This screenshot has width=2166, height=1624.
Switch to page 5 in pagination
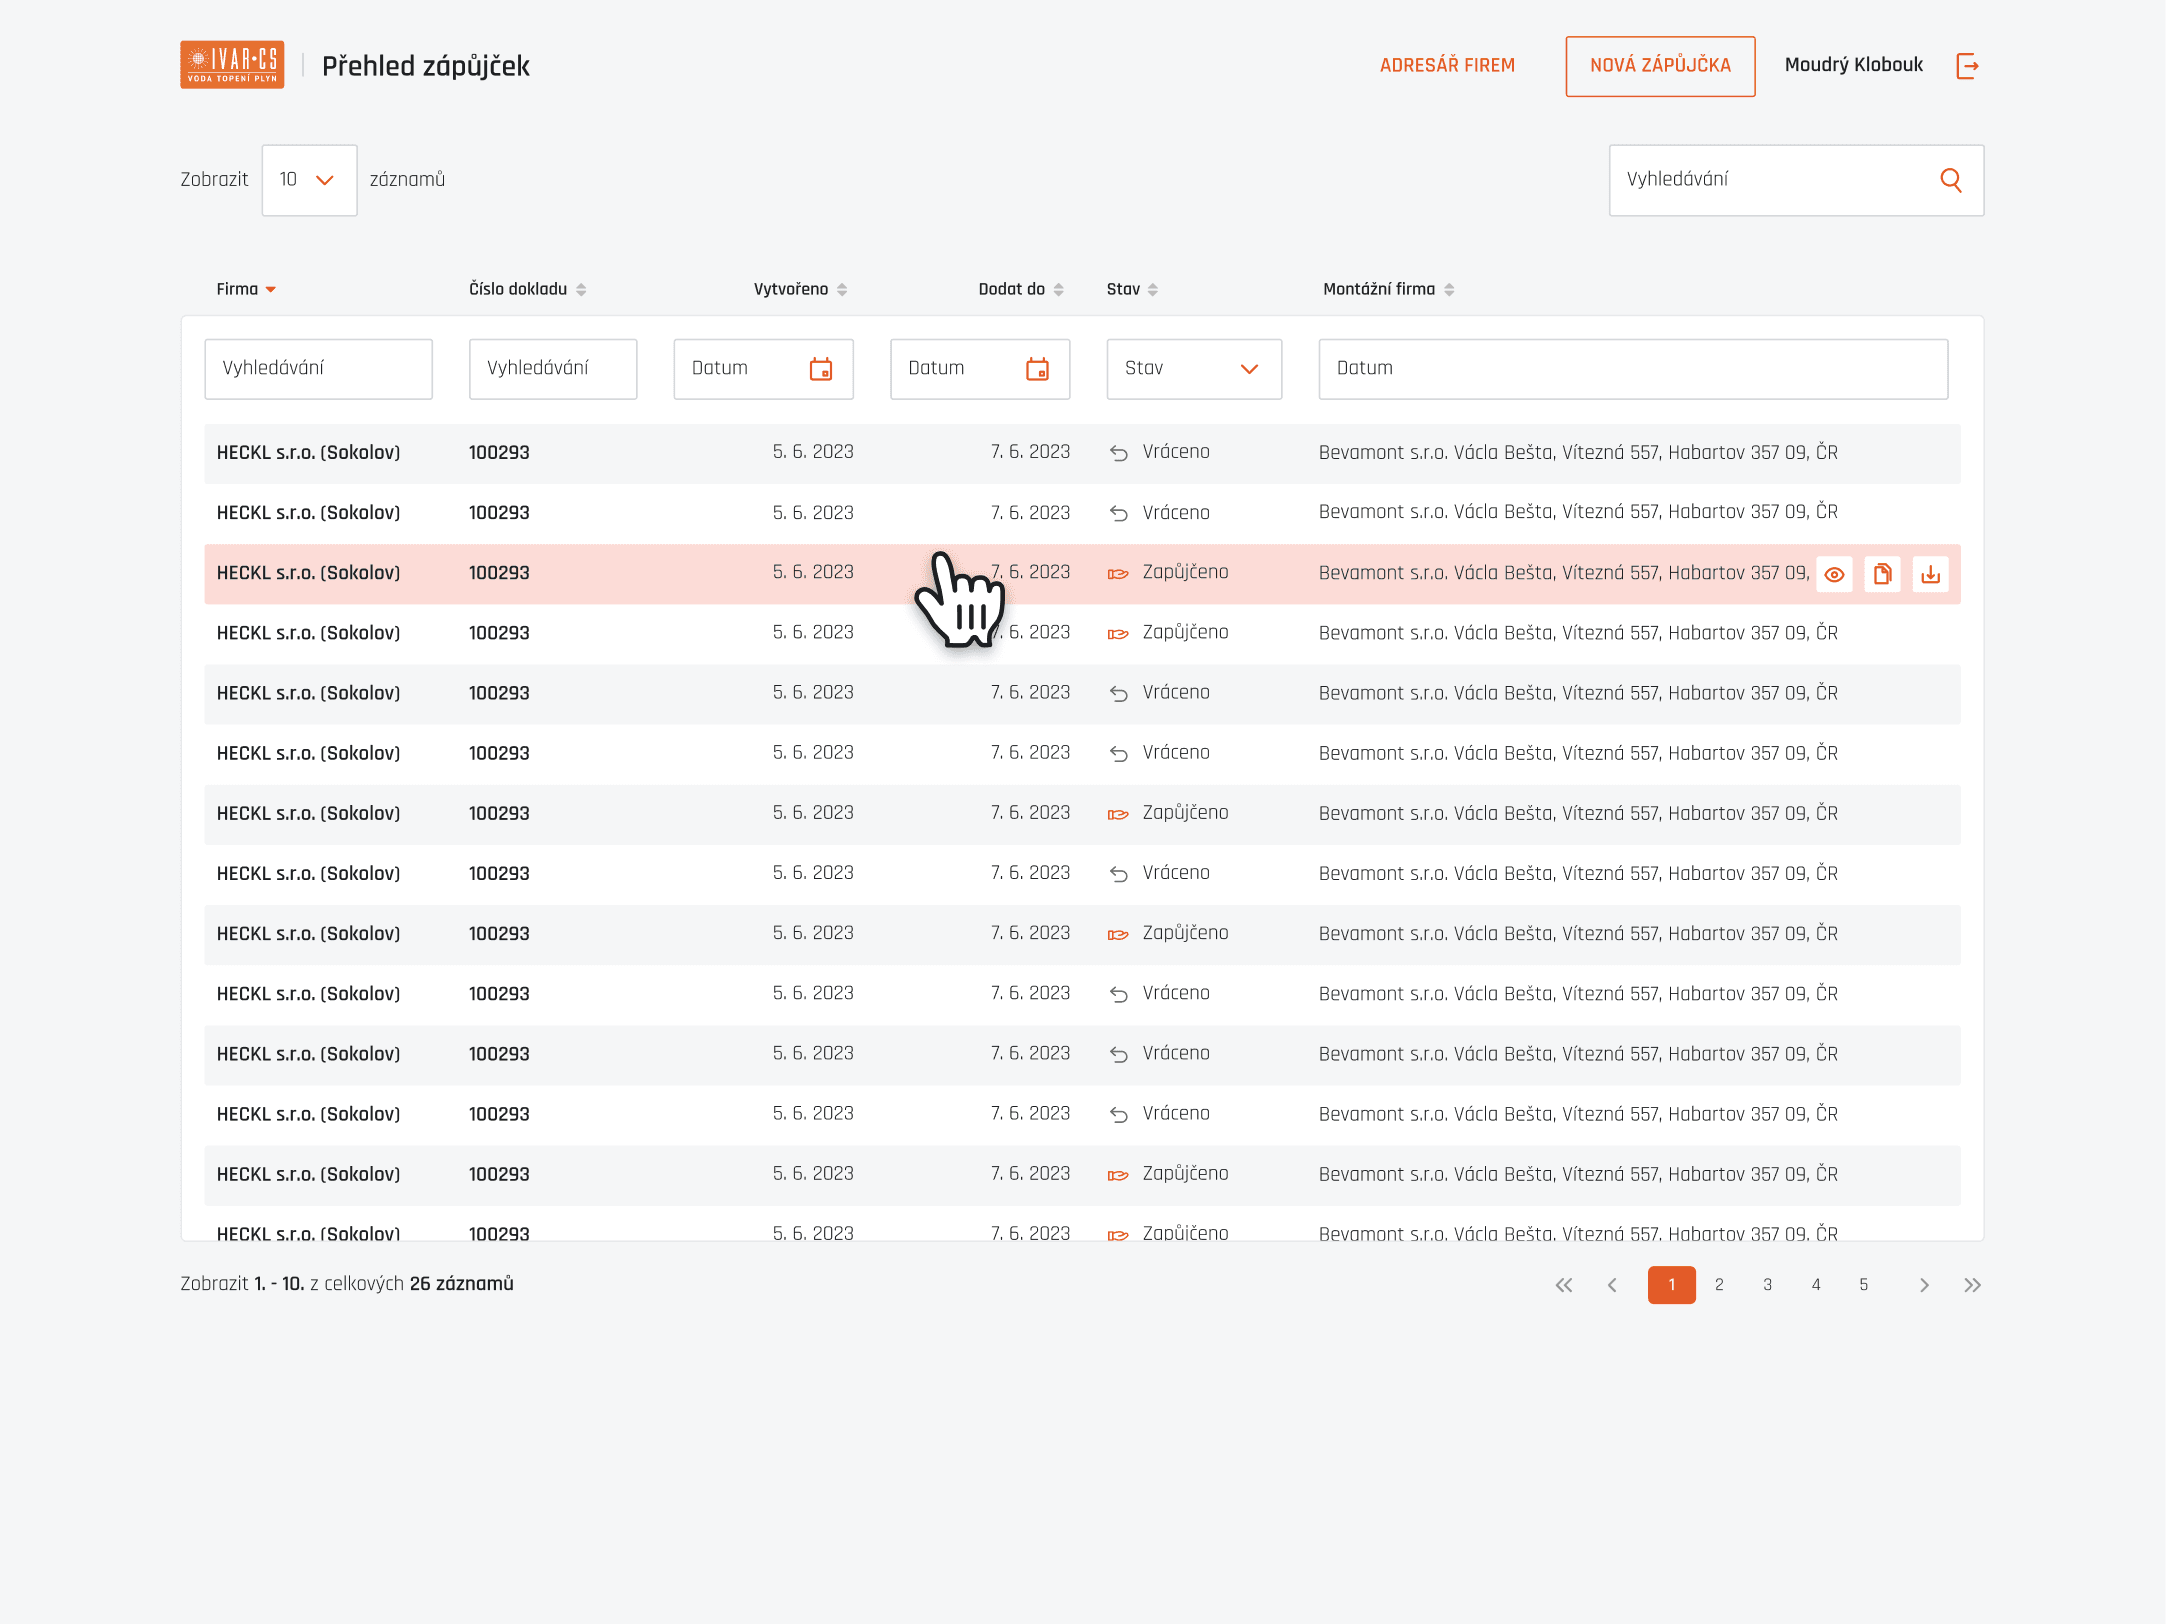tap(1863, 1285)
